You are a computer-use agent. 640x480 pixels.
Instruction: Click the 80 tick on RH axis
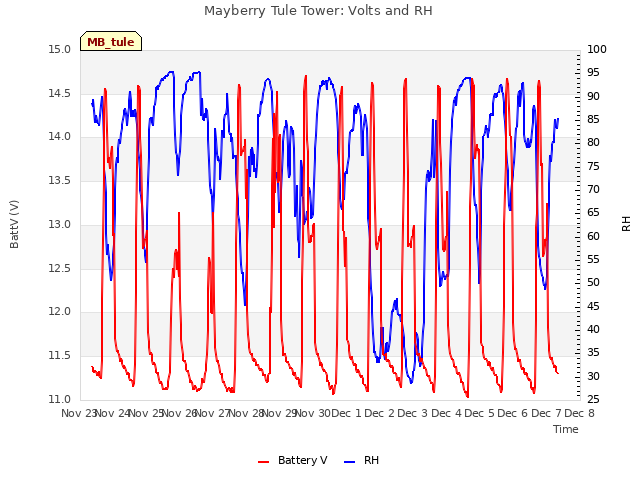point(593,142)
